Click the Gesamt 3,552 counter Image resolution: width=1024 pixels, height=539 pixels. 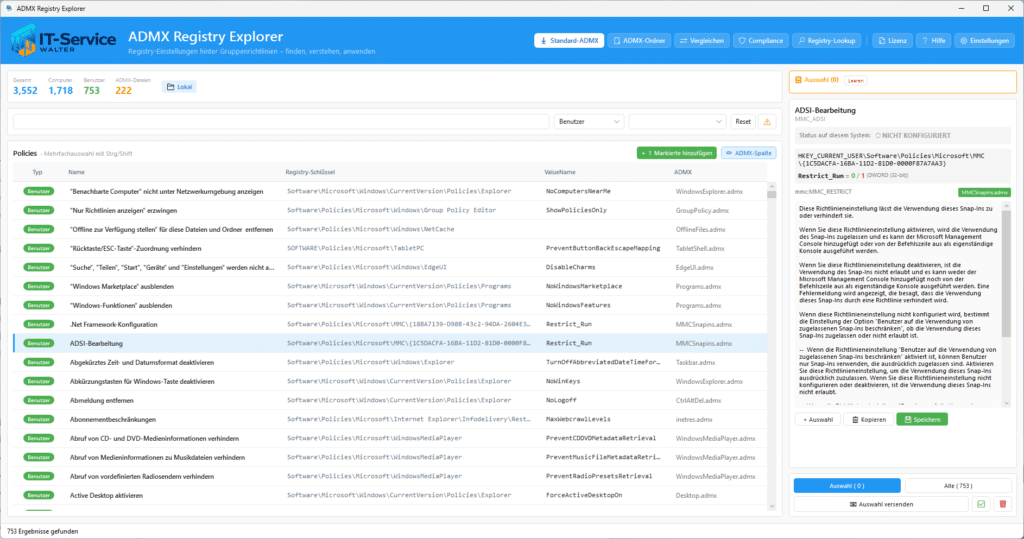click(x=25, y=86)
